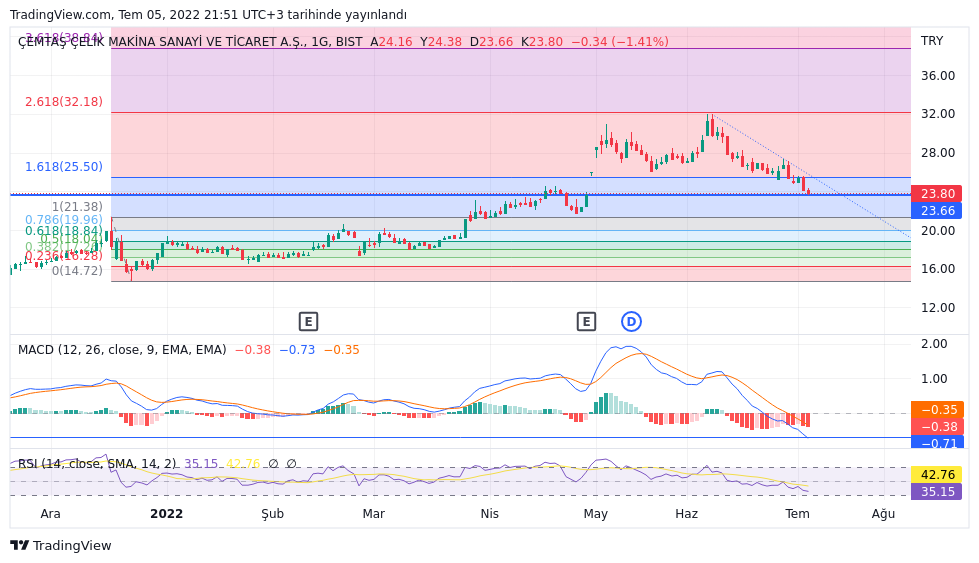
Task: Click the RSI indicator title
Action: click(x=97, y=464)
